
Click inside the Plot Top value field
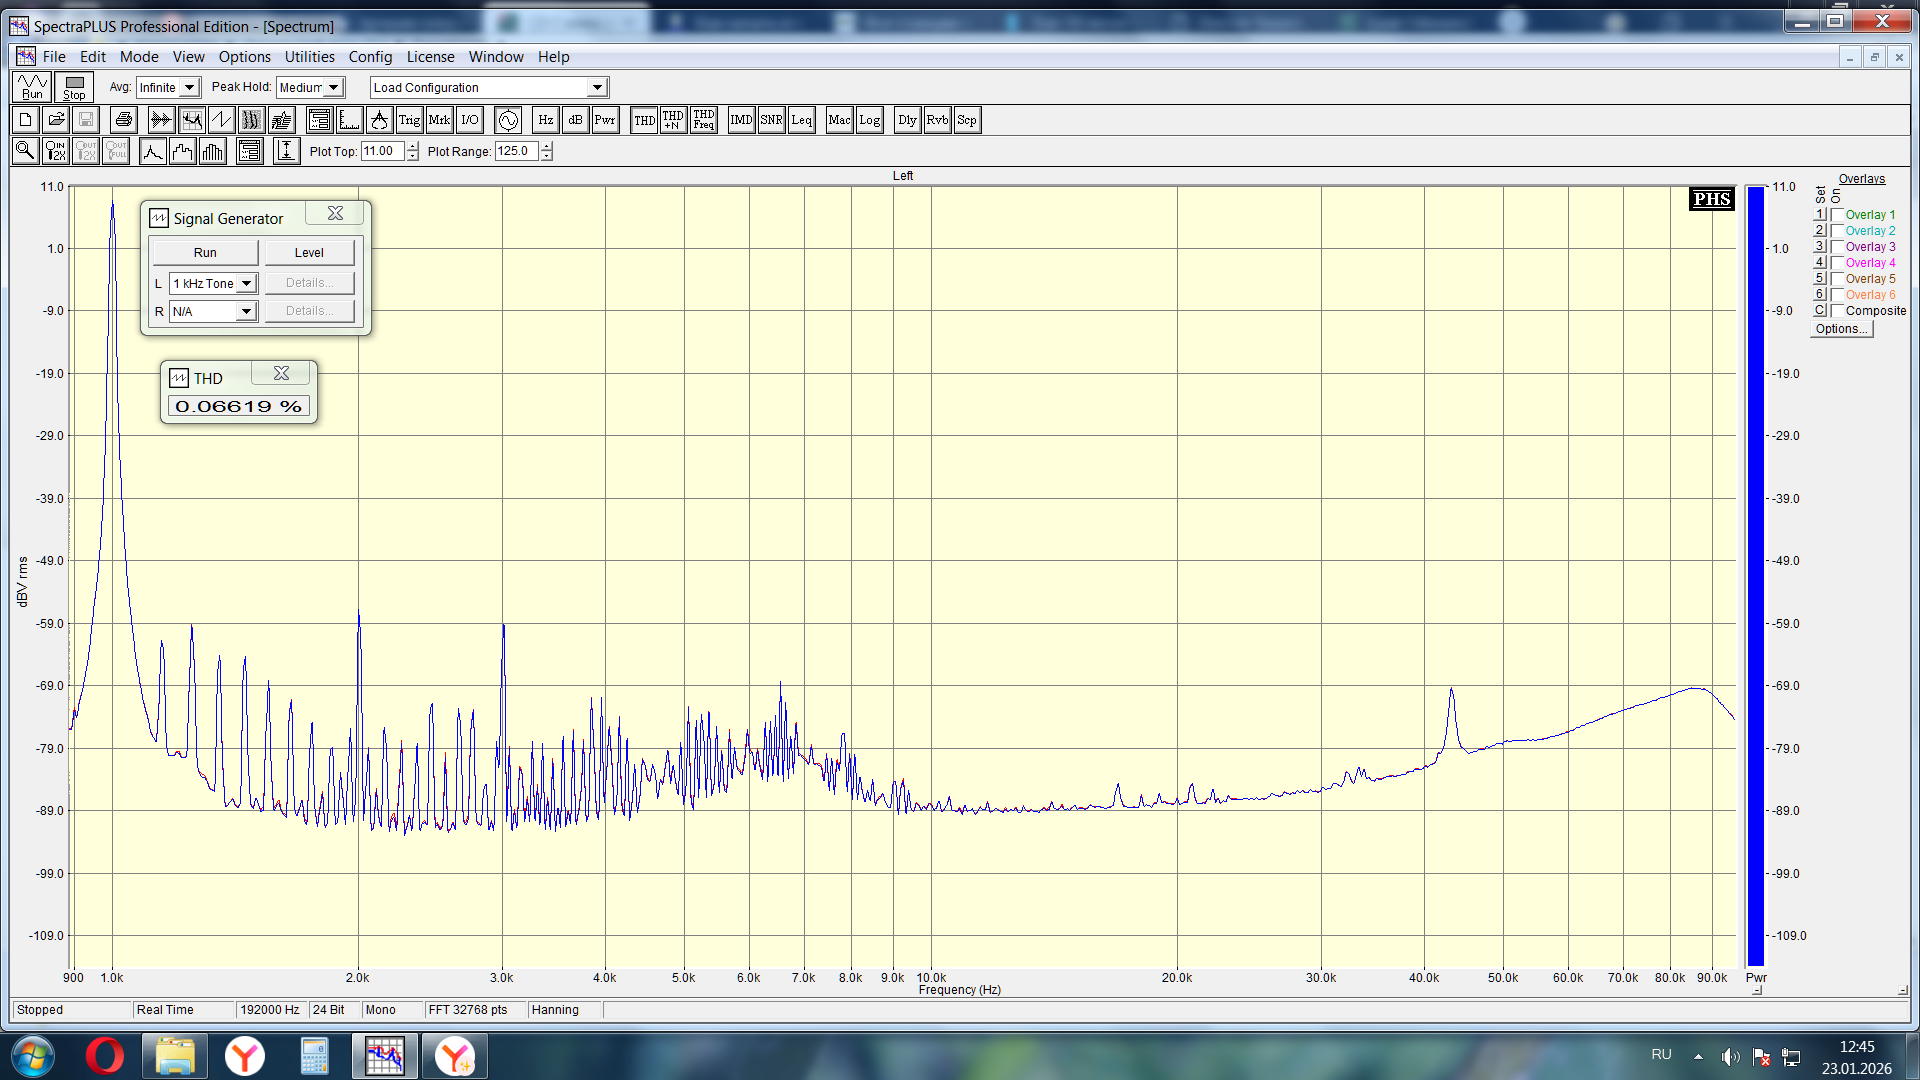coord(382,151)
